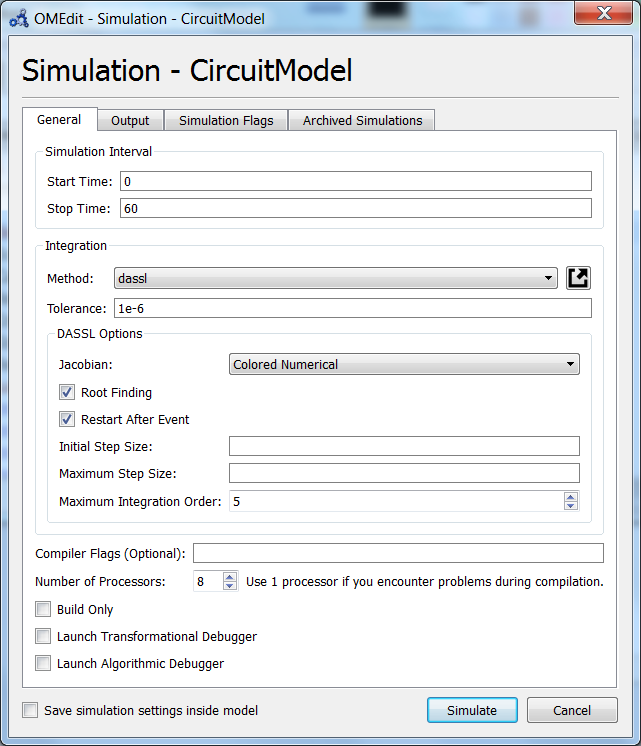Switch to the Output tab
Image resolution: width=641 pixels, height=746 pixels.
[x=130, y=121]
